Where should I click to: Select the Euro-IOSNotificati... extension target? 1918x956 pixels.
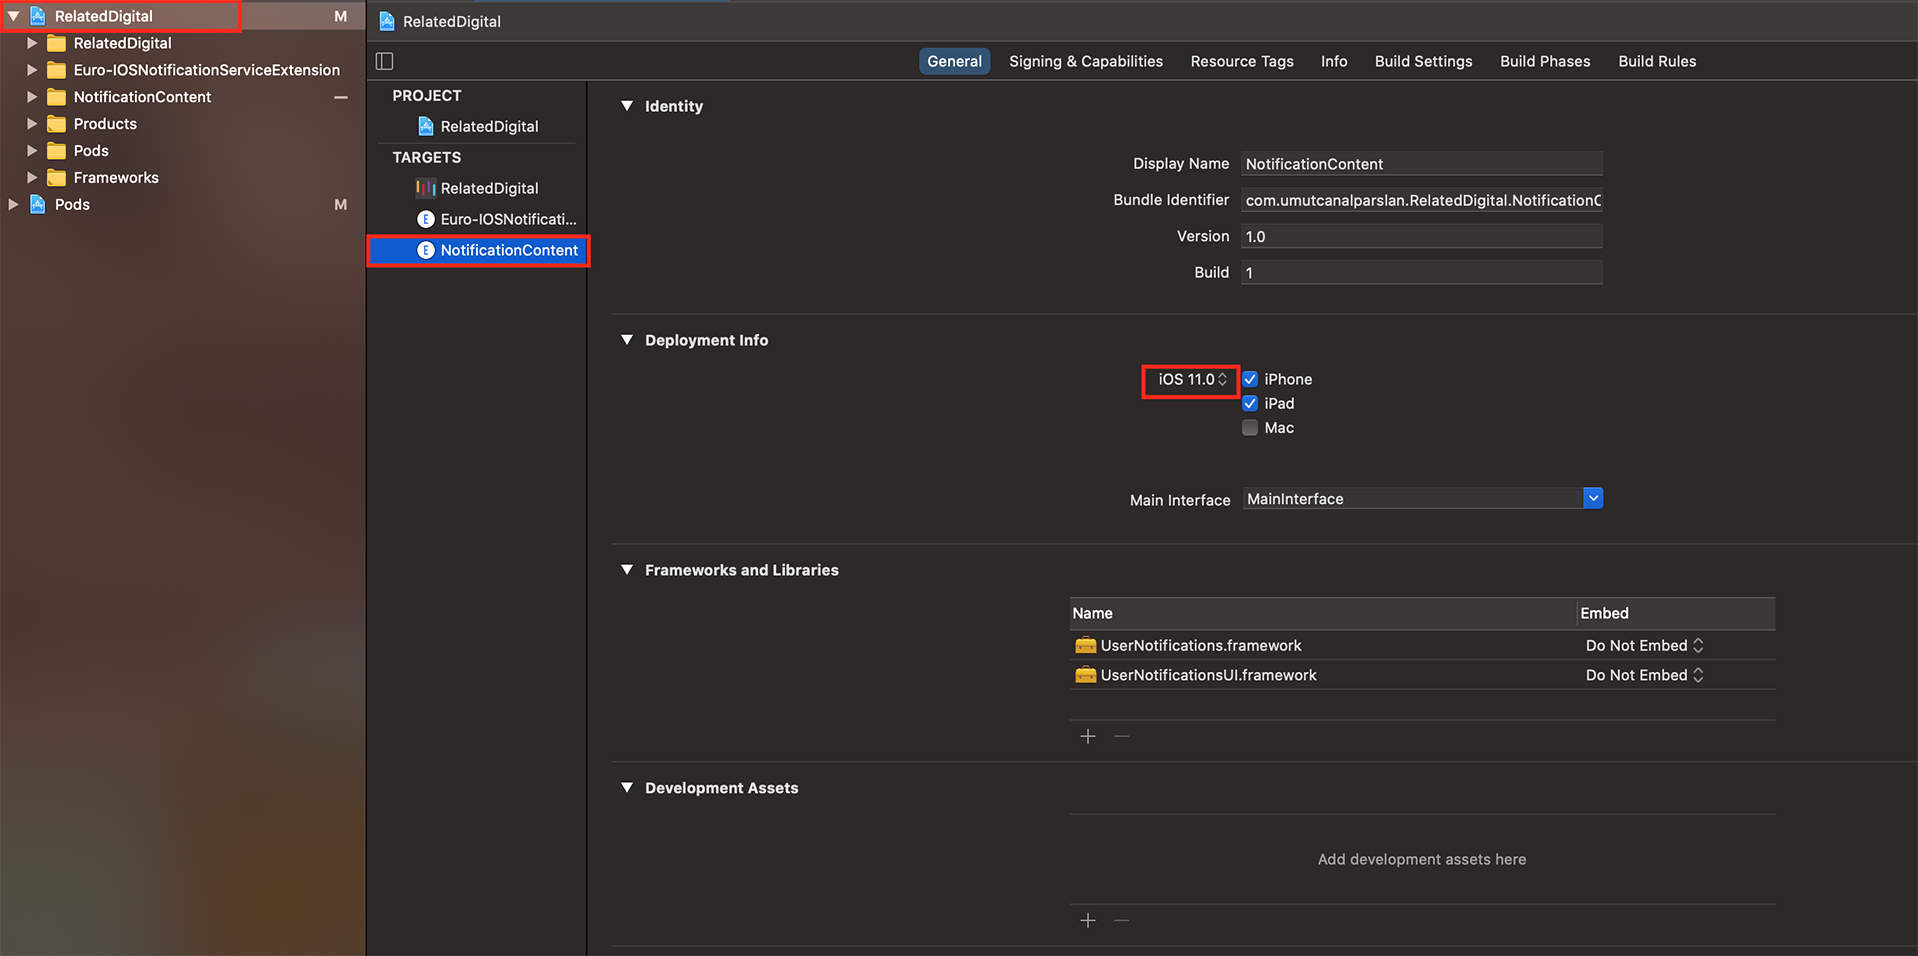(507, 219)
